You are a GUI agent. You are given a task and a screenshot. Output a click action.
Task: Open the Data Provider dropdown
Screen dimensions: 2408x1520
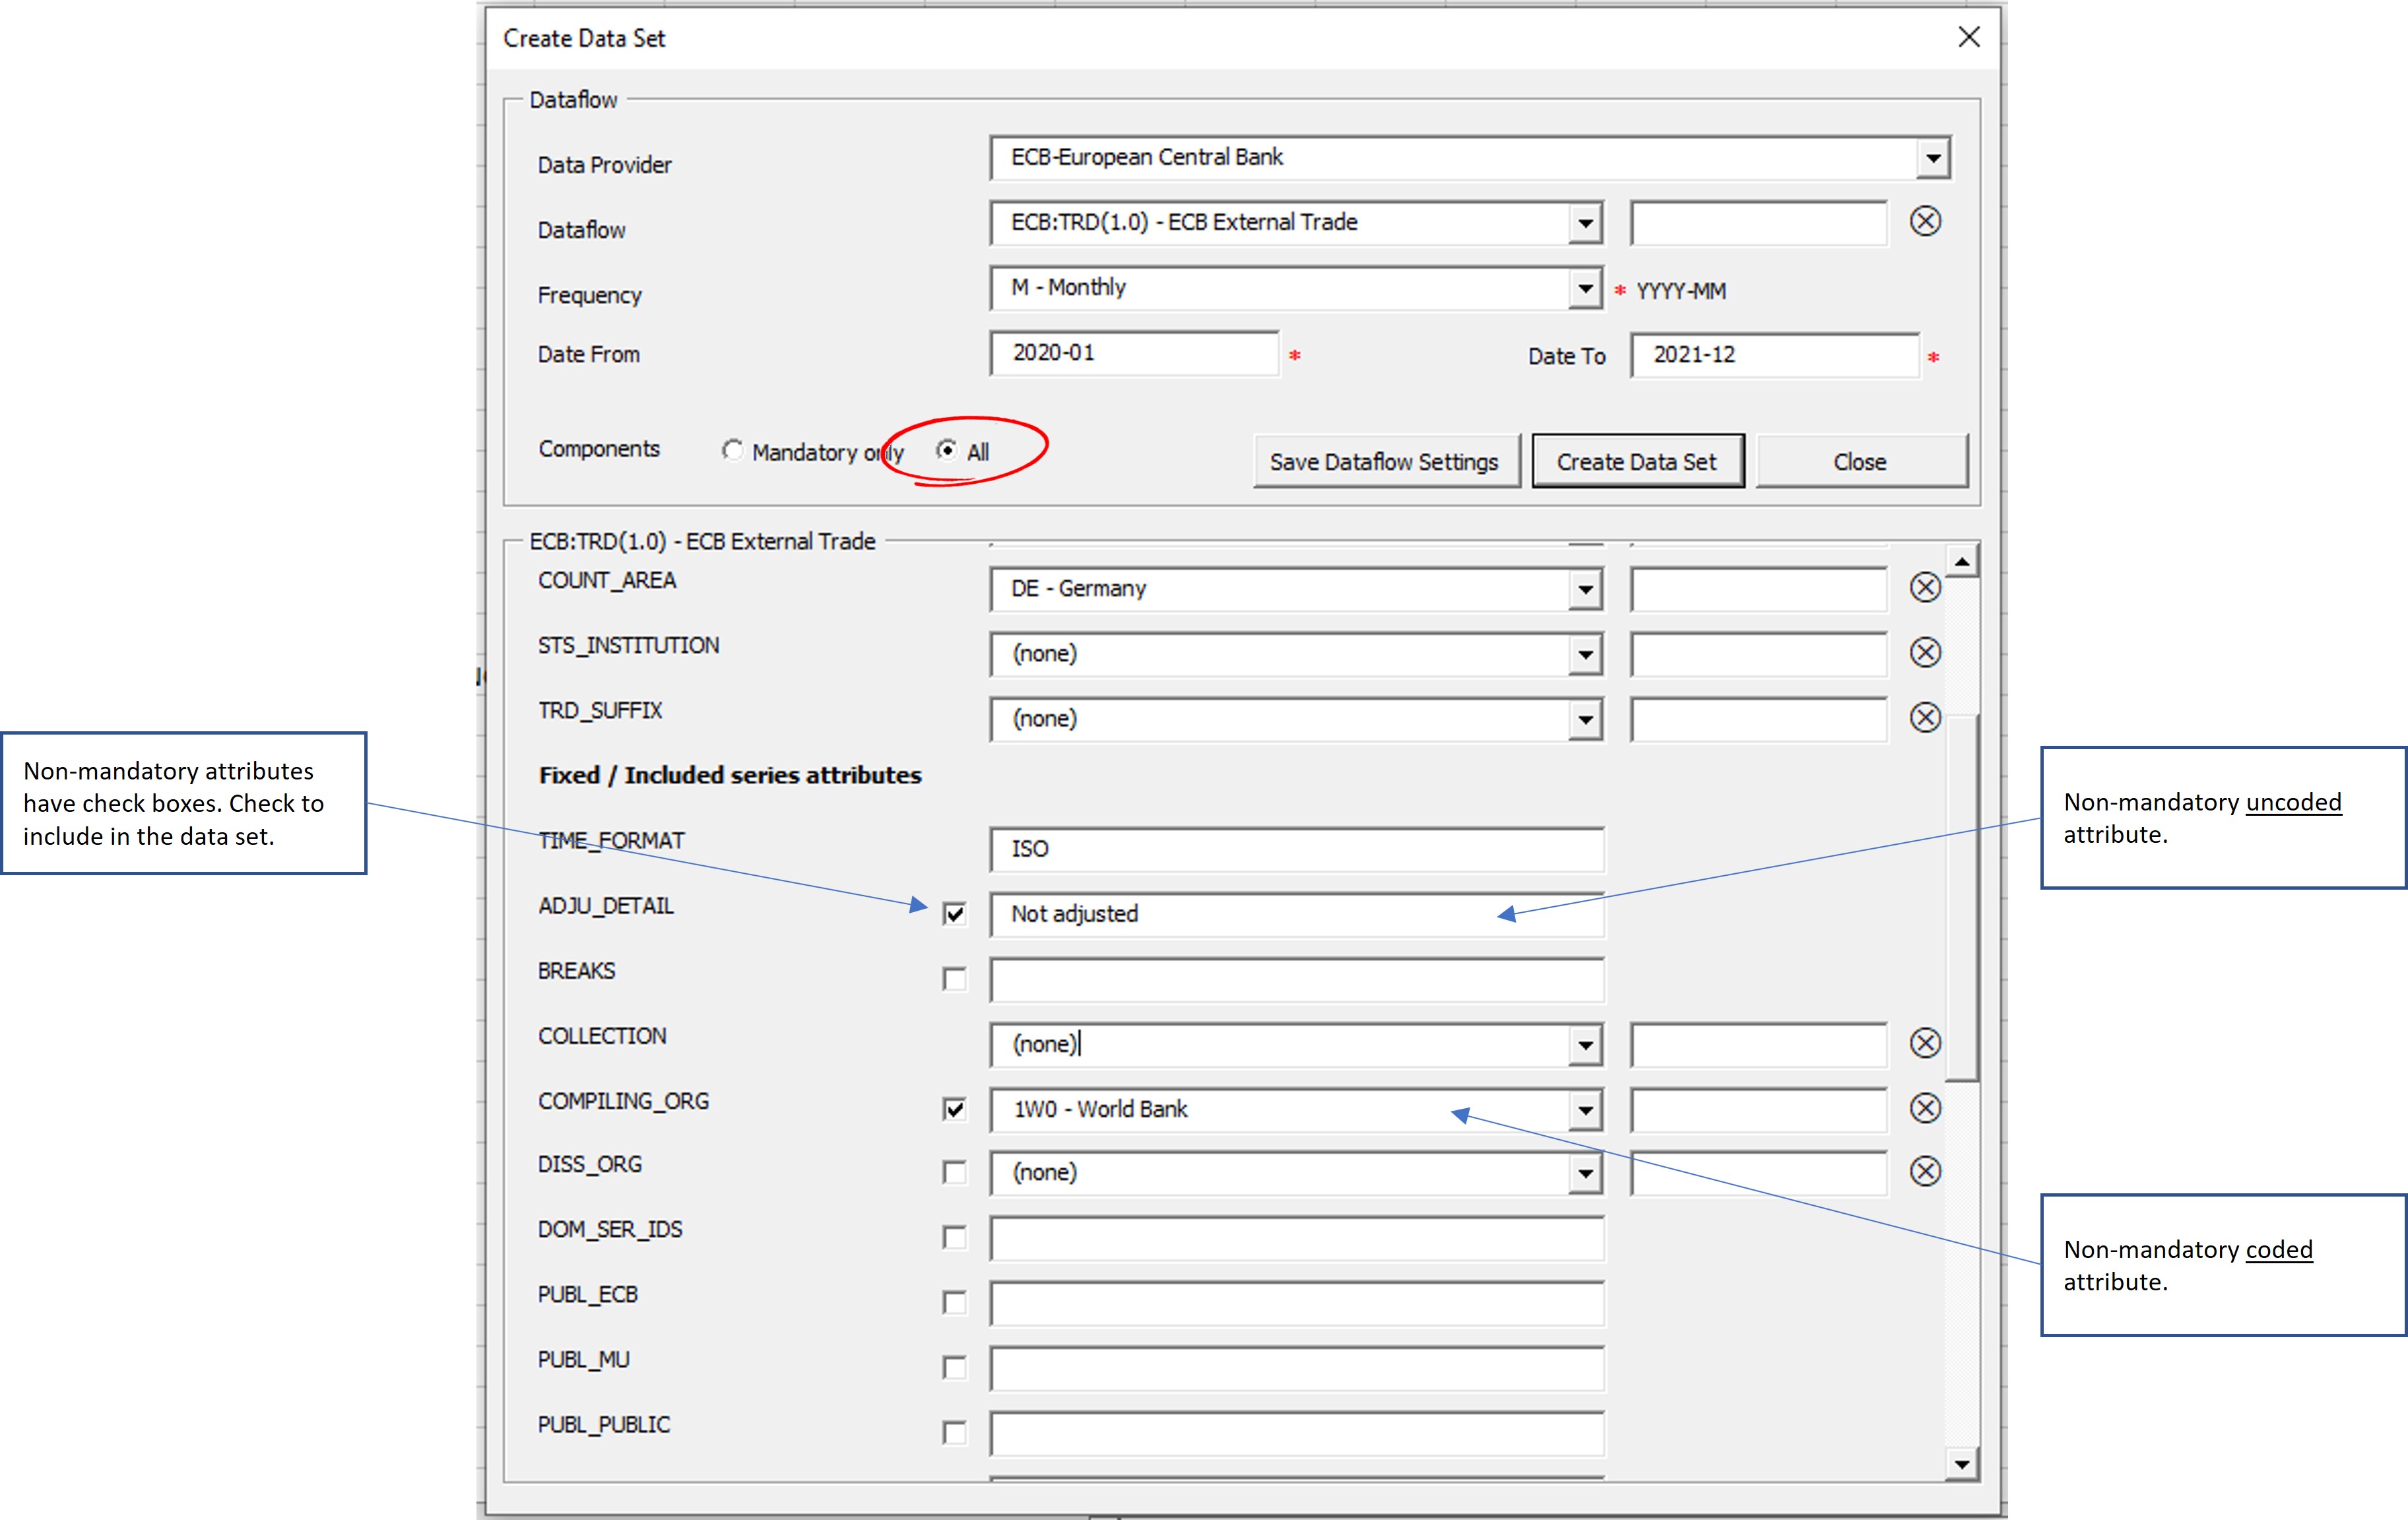click(1932, 158)
